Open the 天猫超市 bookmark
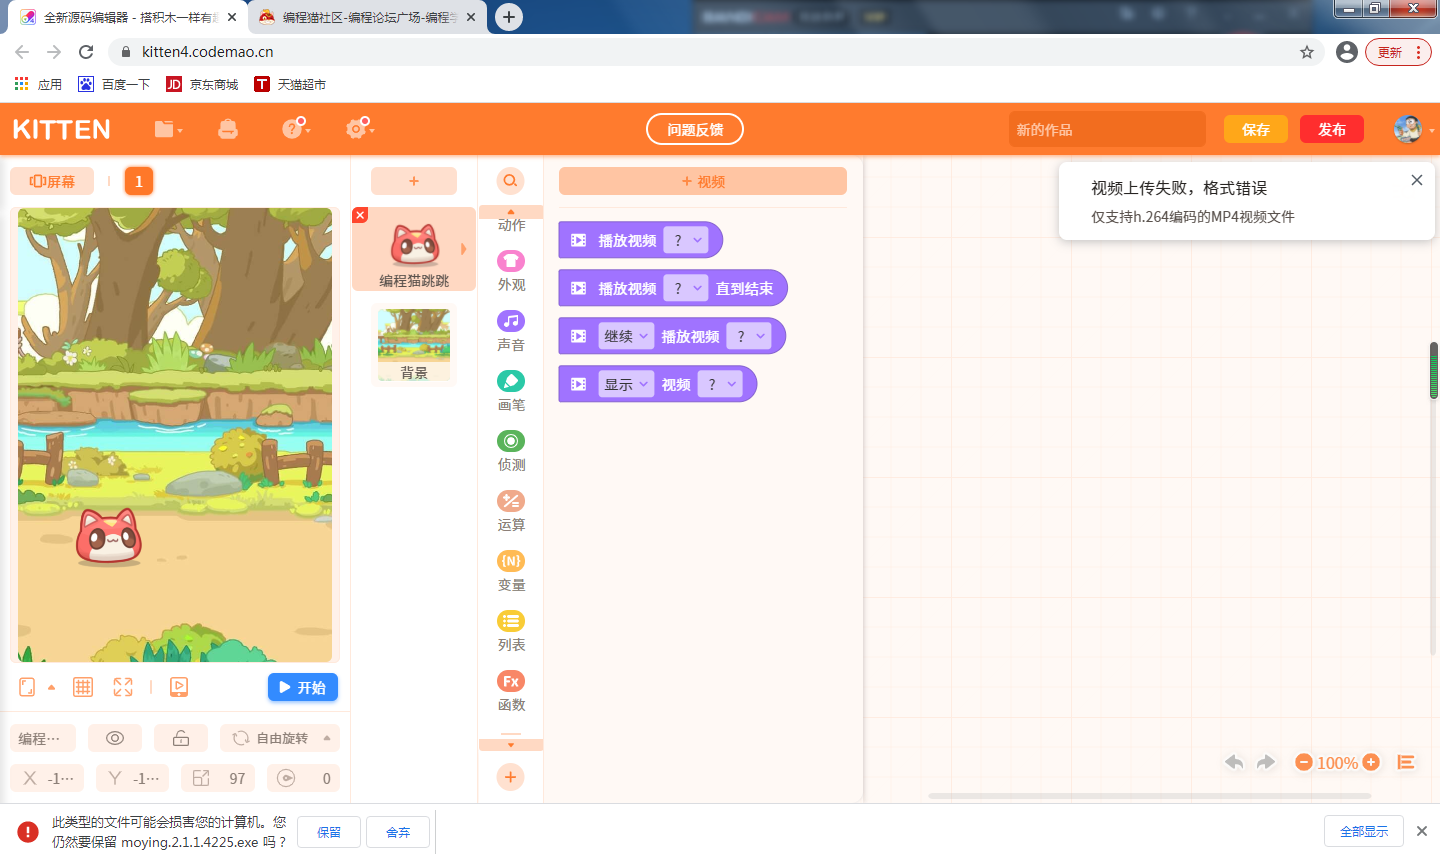The image size is (1440, 860). click(x=290, y=84)
